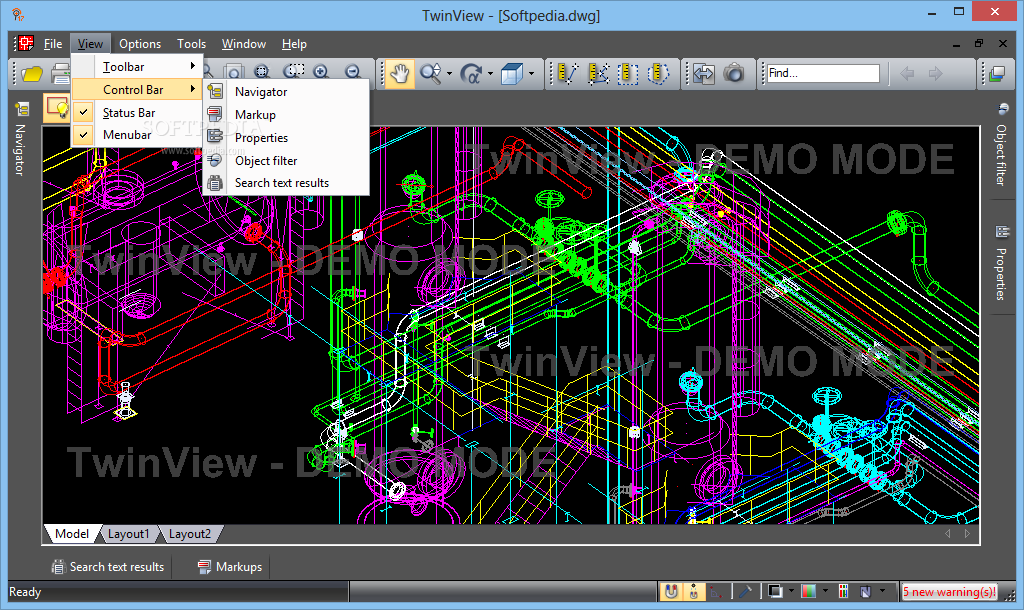Screen dimensions: 1024x610
Task: Toggle the snap settings magnet icon
Action: [694, 592]
